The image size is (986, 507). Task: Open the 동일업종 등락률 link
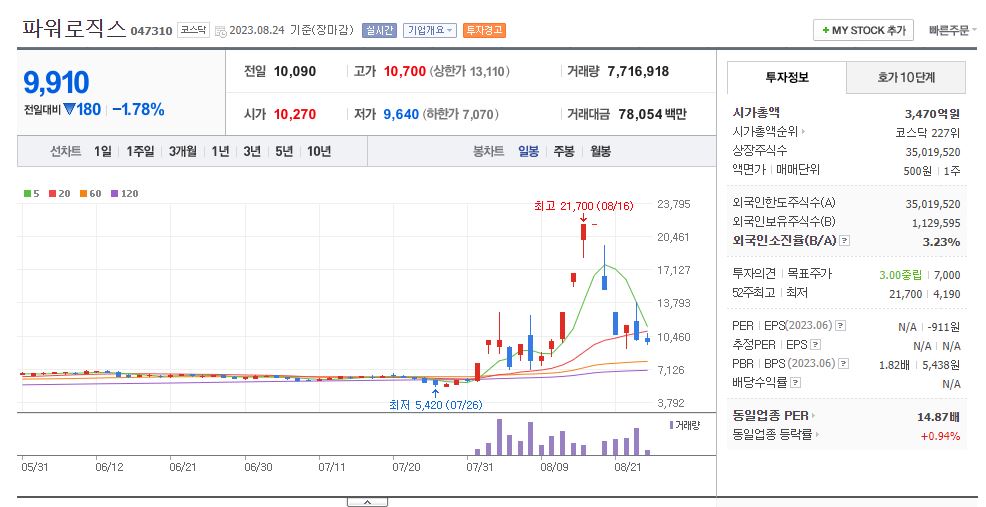coord(775,435)
